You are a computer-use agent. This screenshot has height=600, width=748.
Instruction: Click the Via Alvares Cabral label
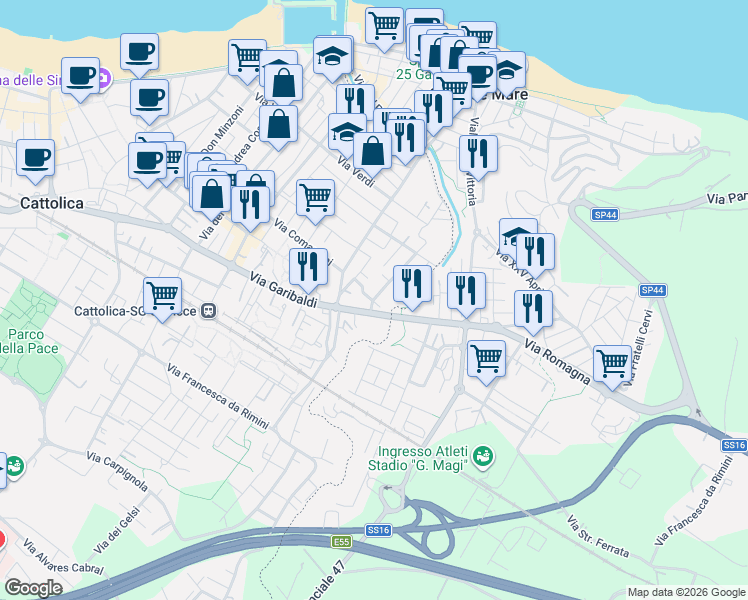(63, 557)
